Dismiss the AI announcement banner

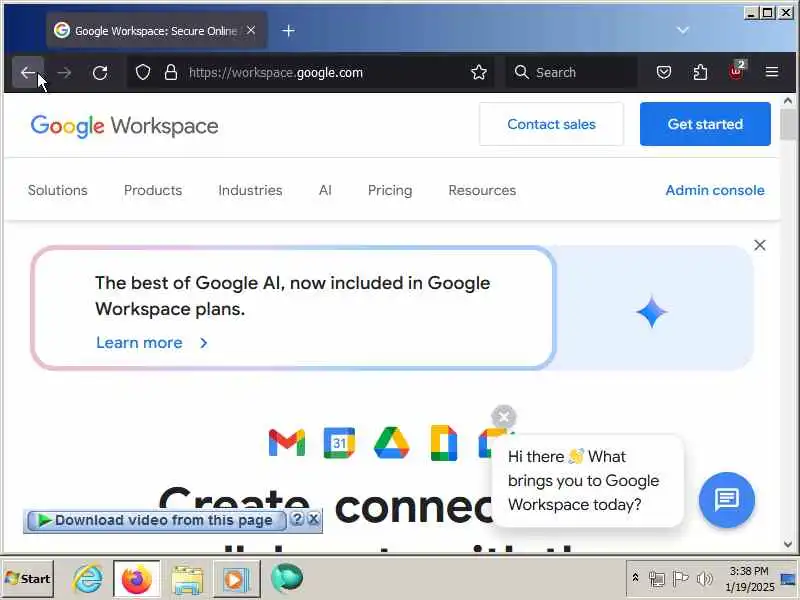coord(760,245)
